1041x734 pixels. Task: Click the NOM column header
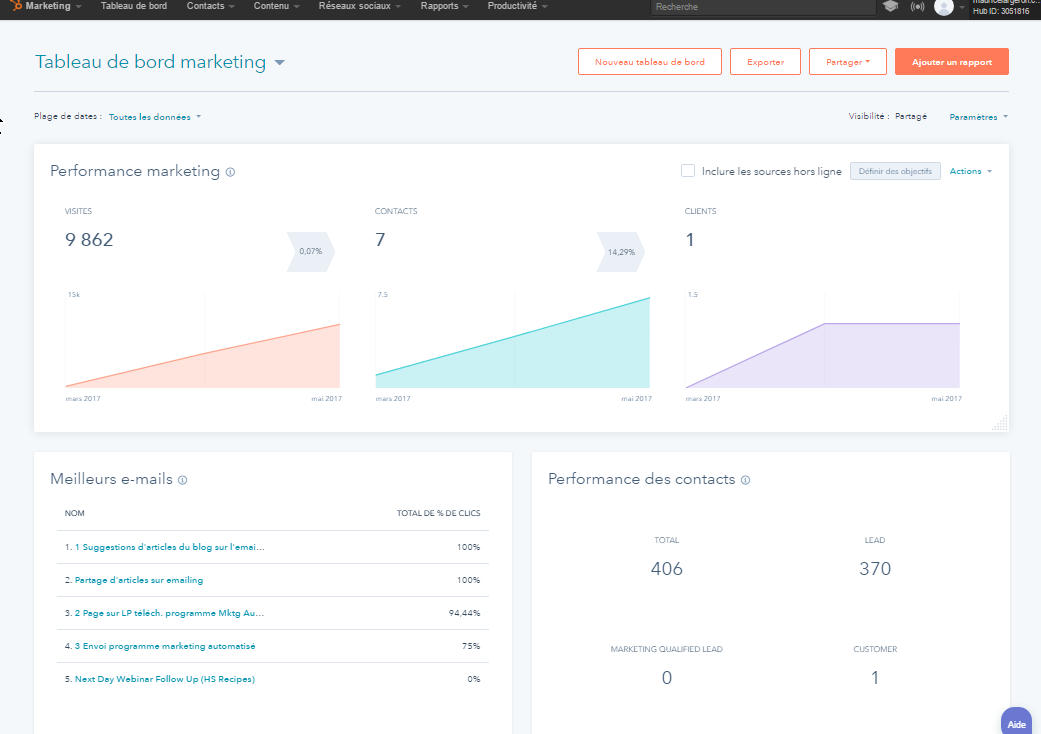[74, 513]
